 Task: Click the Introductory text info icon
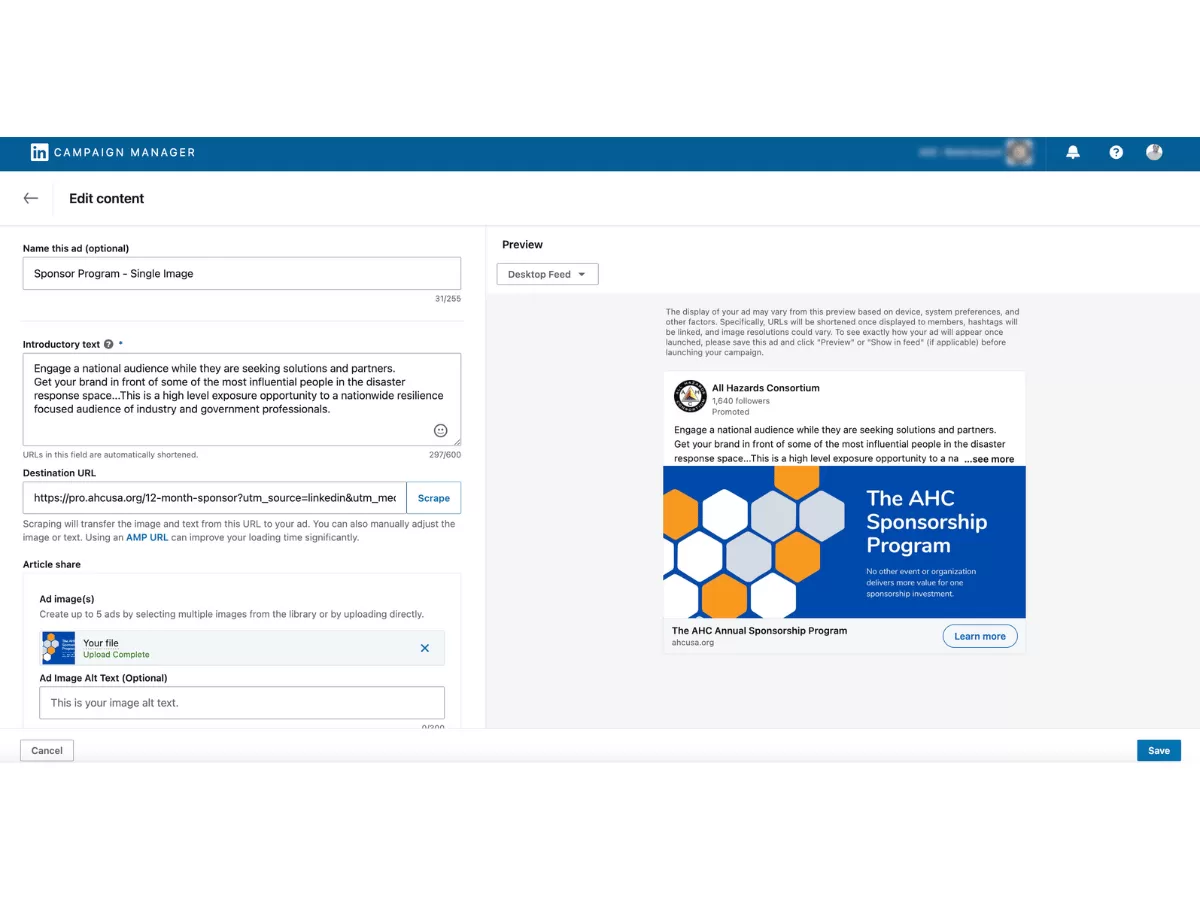(108, 344)
